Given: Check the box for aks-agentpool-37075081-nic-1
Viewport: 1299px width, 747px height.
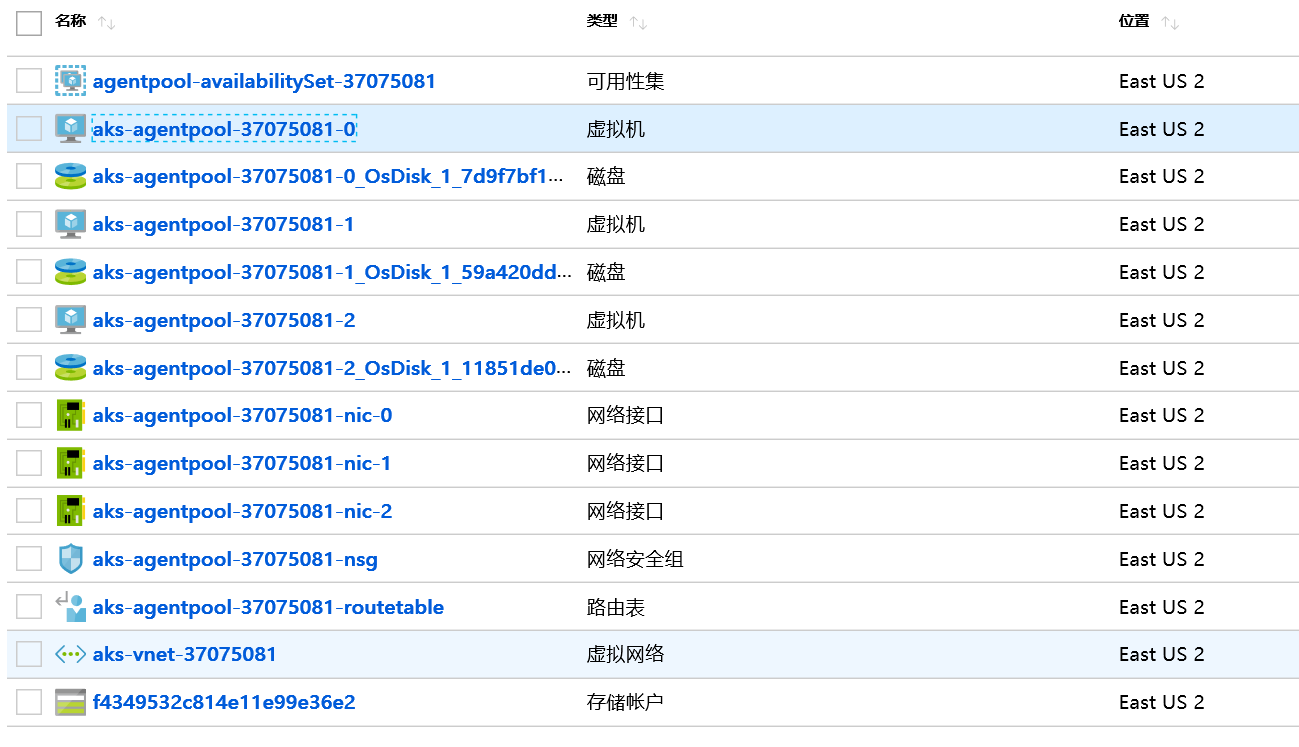Looking at the screenshot, I should [29, 463].
